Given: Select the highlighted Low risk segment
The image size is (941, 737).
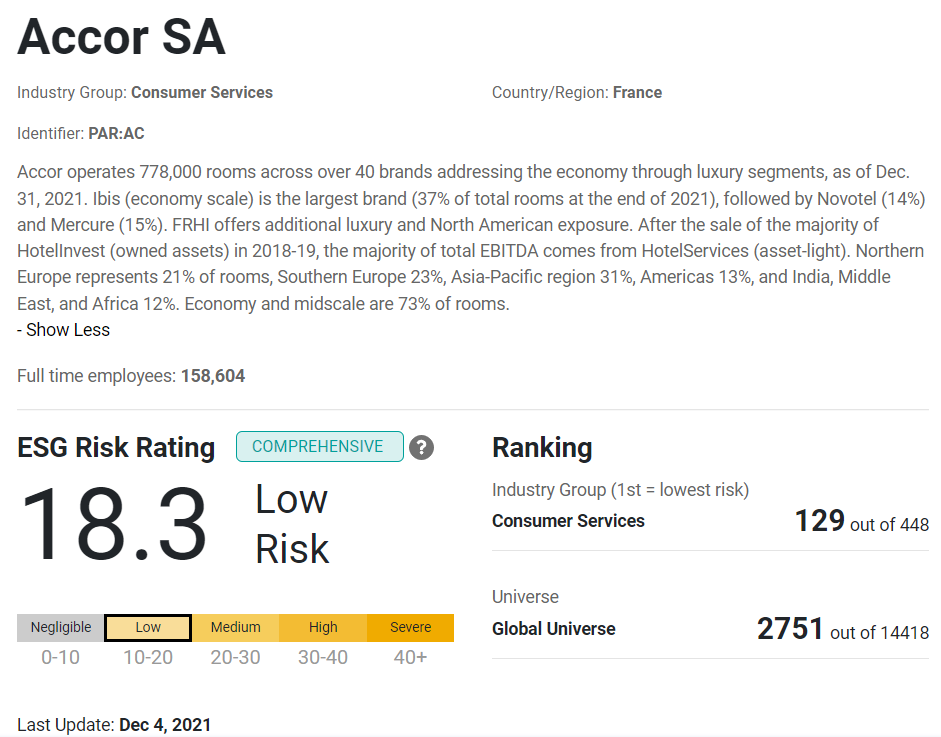Looking at the screenshot, I should click(x=148, y=628).
